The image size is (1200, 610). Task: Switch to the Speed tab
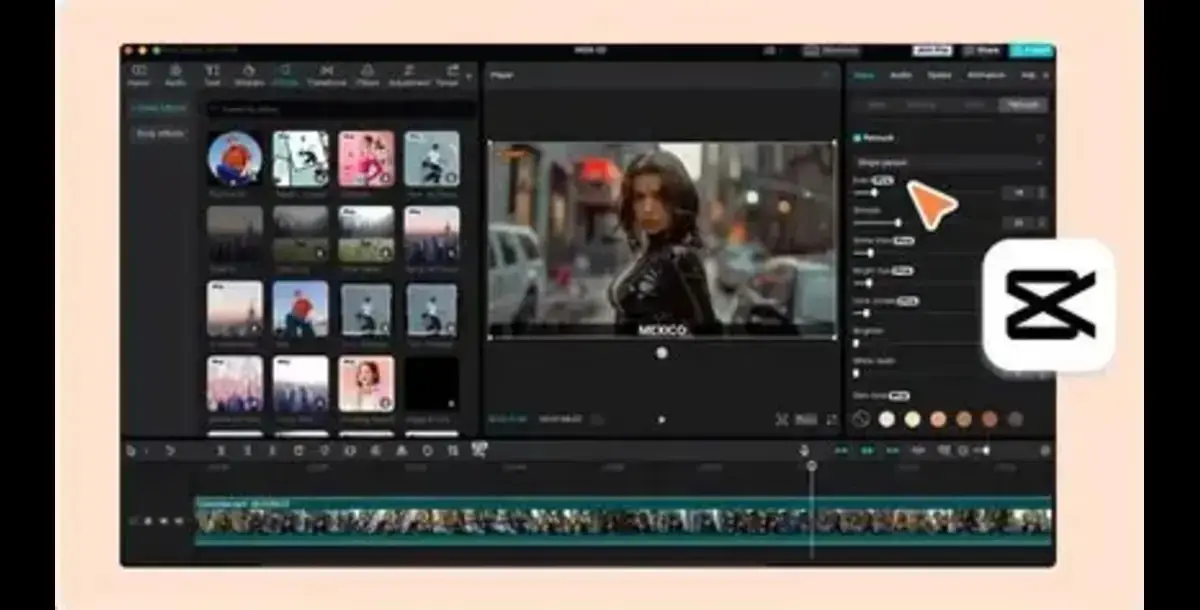[939, 75]
